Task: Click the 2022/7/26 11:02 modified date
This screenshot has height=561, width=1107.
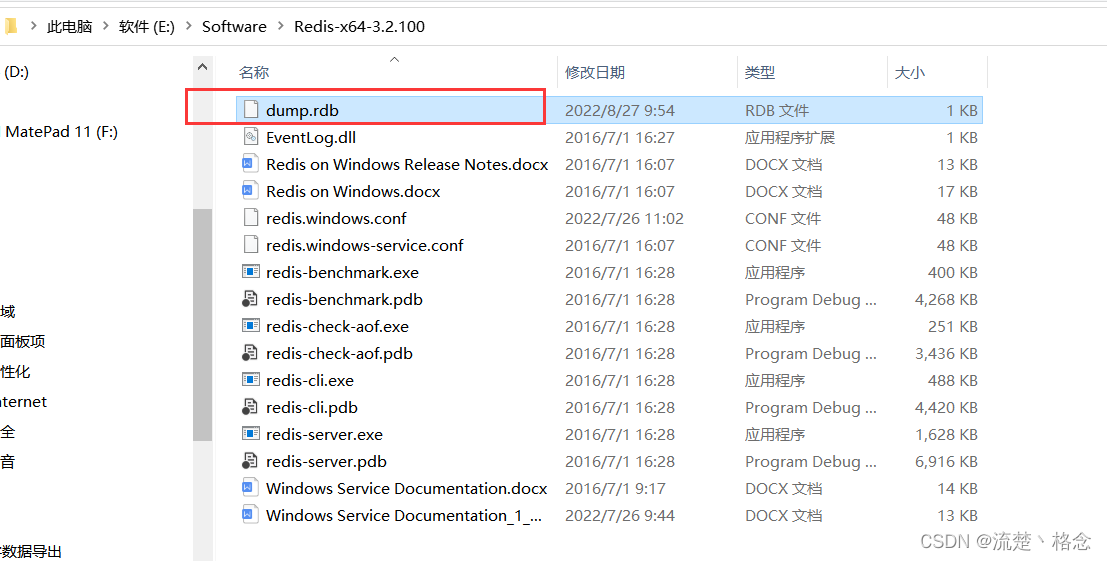Action: click(x=624, y=218)
